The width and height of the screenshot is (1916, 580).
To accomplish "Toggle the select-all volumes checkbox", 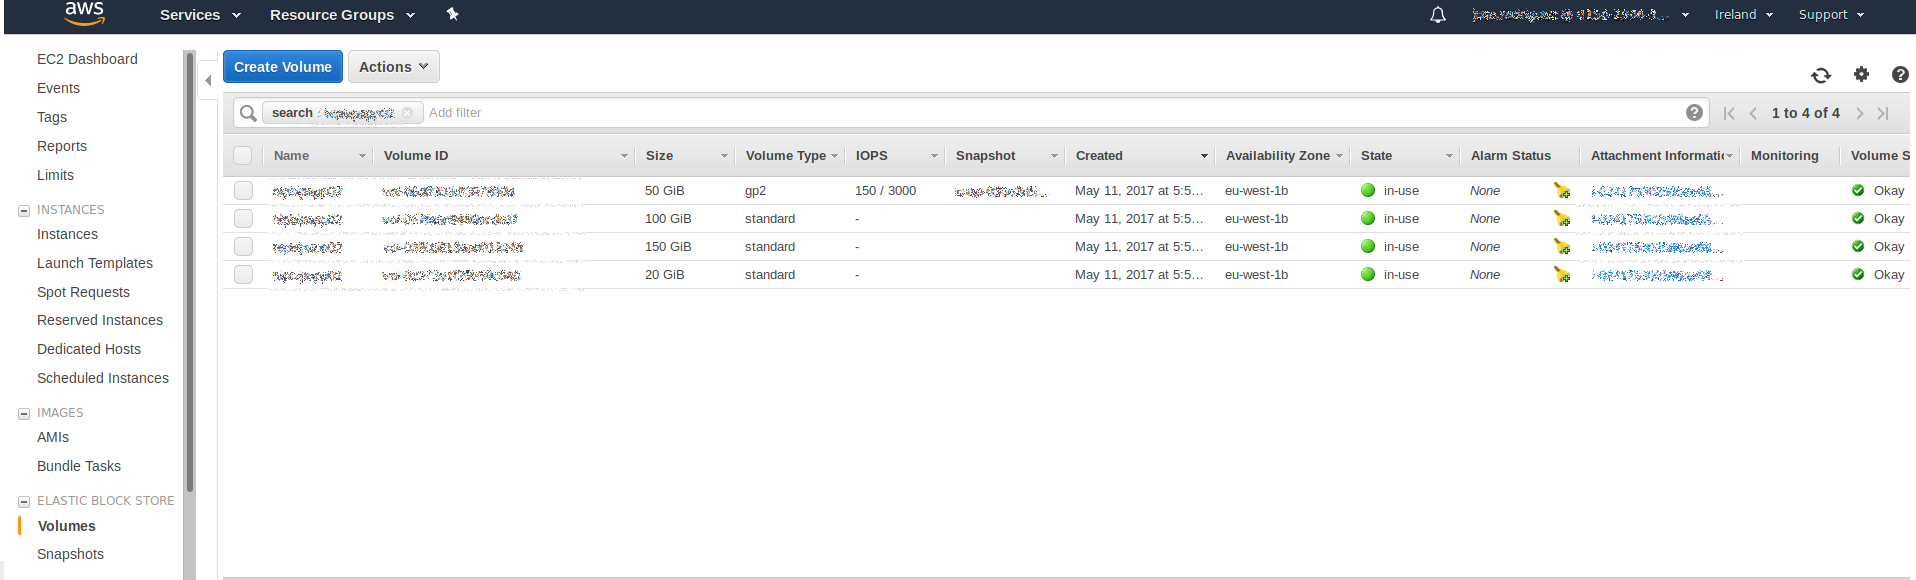I will point(243,156).
